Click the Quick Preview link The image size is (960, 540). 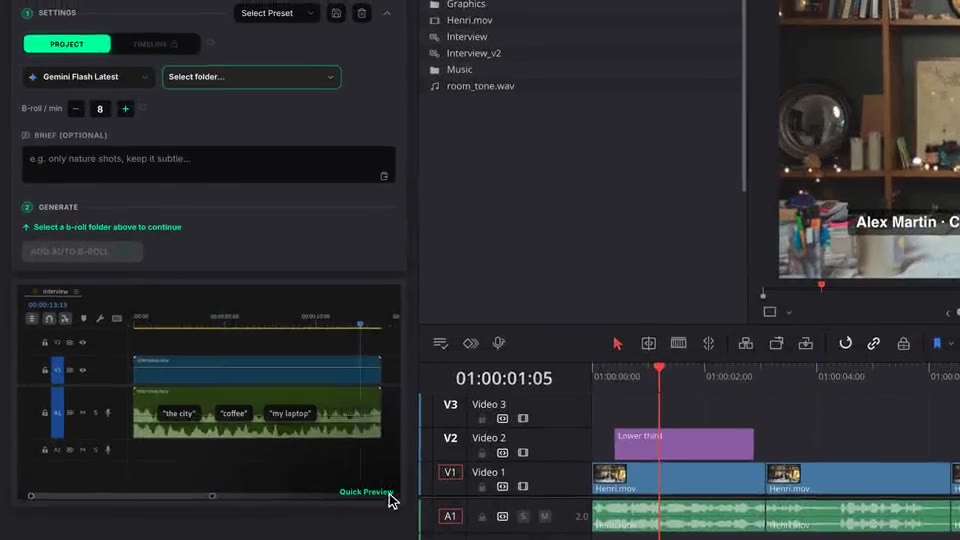366,492
